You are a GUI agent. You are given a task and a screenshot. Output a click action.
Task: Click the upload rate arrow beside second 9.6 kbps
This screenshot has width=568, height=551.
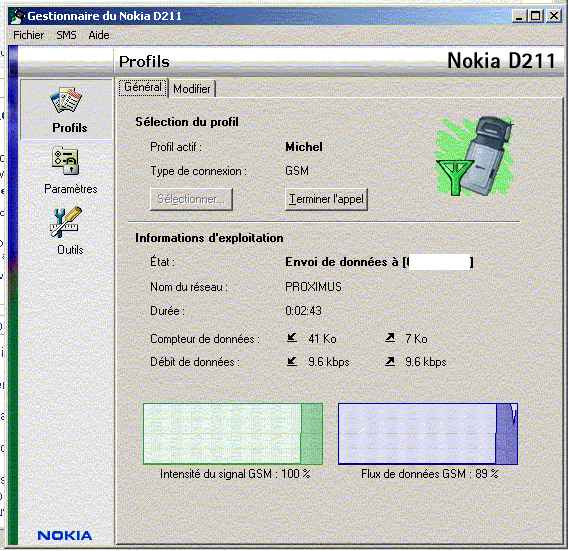(390, 362)
